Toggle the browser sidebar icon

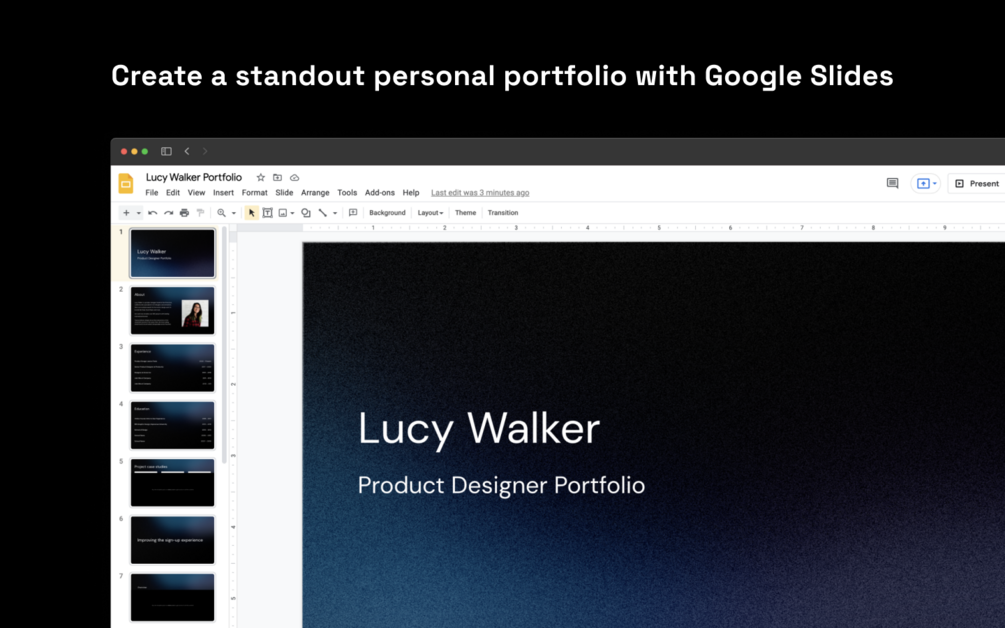pyautogui.click(x=167, y=151)
